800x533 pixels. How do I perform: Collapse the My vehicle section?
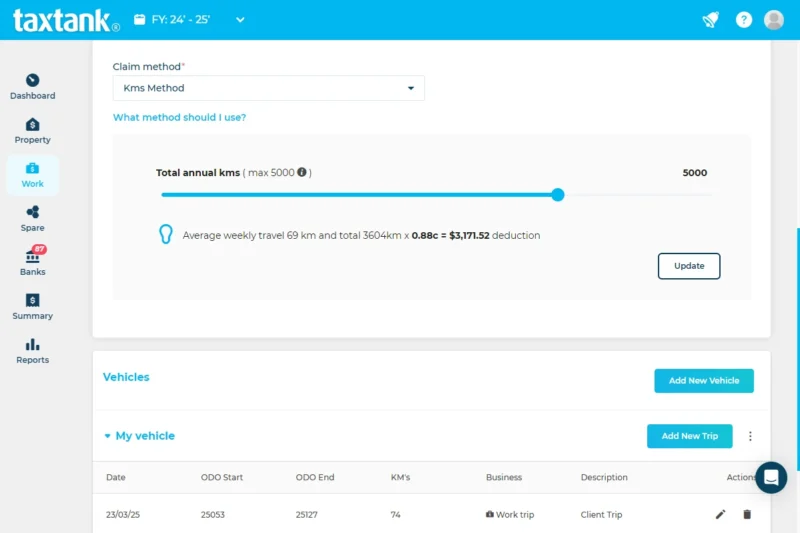coord(108,436)
